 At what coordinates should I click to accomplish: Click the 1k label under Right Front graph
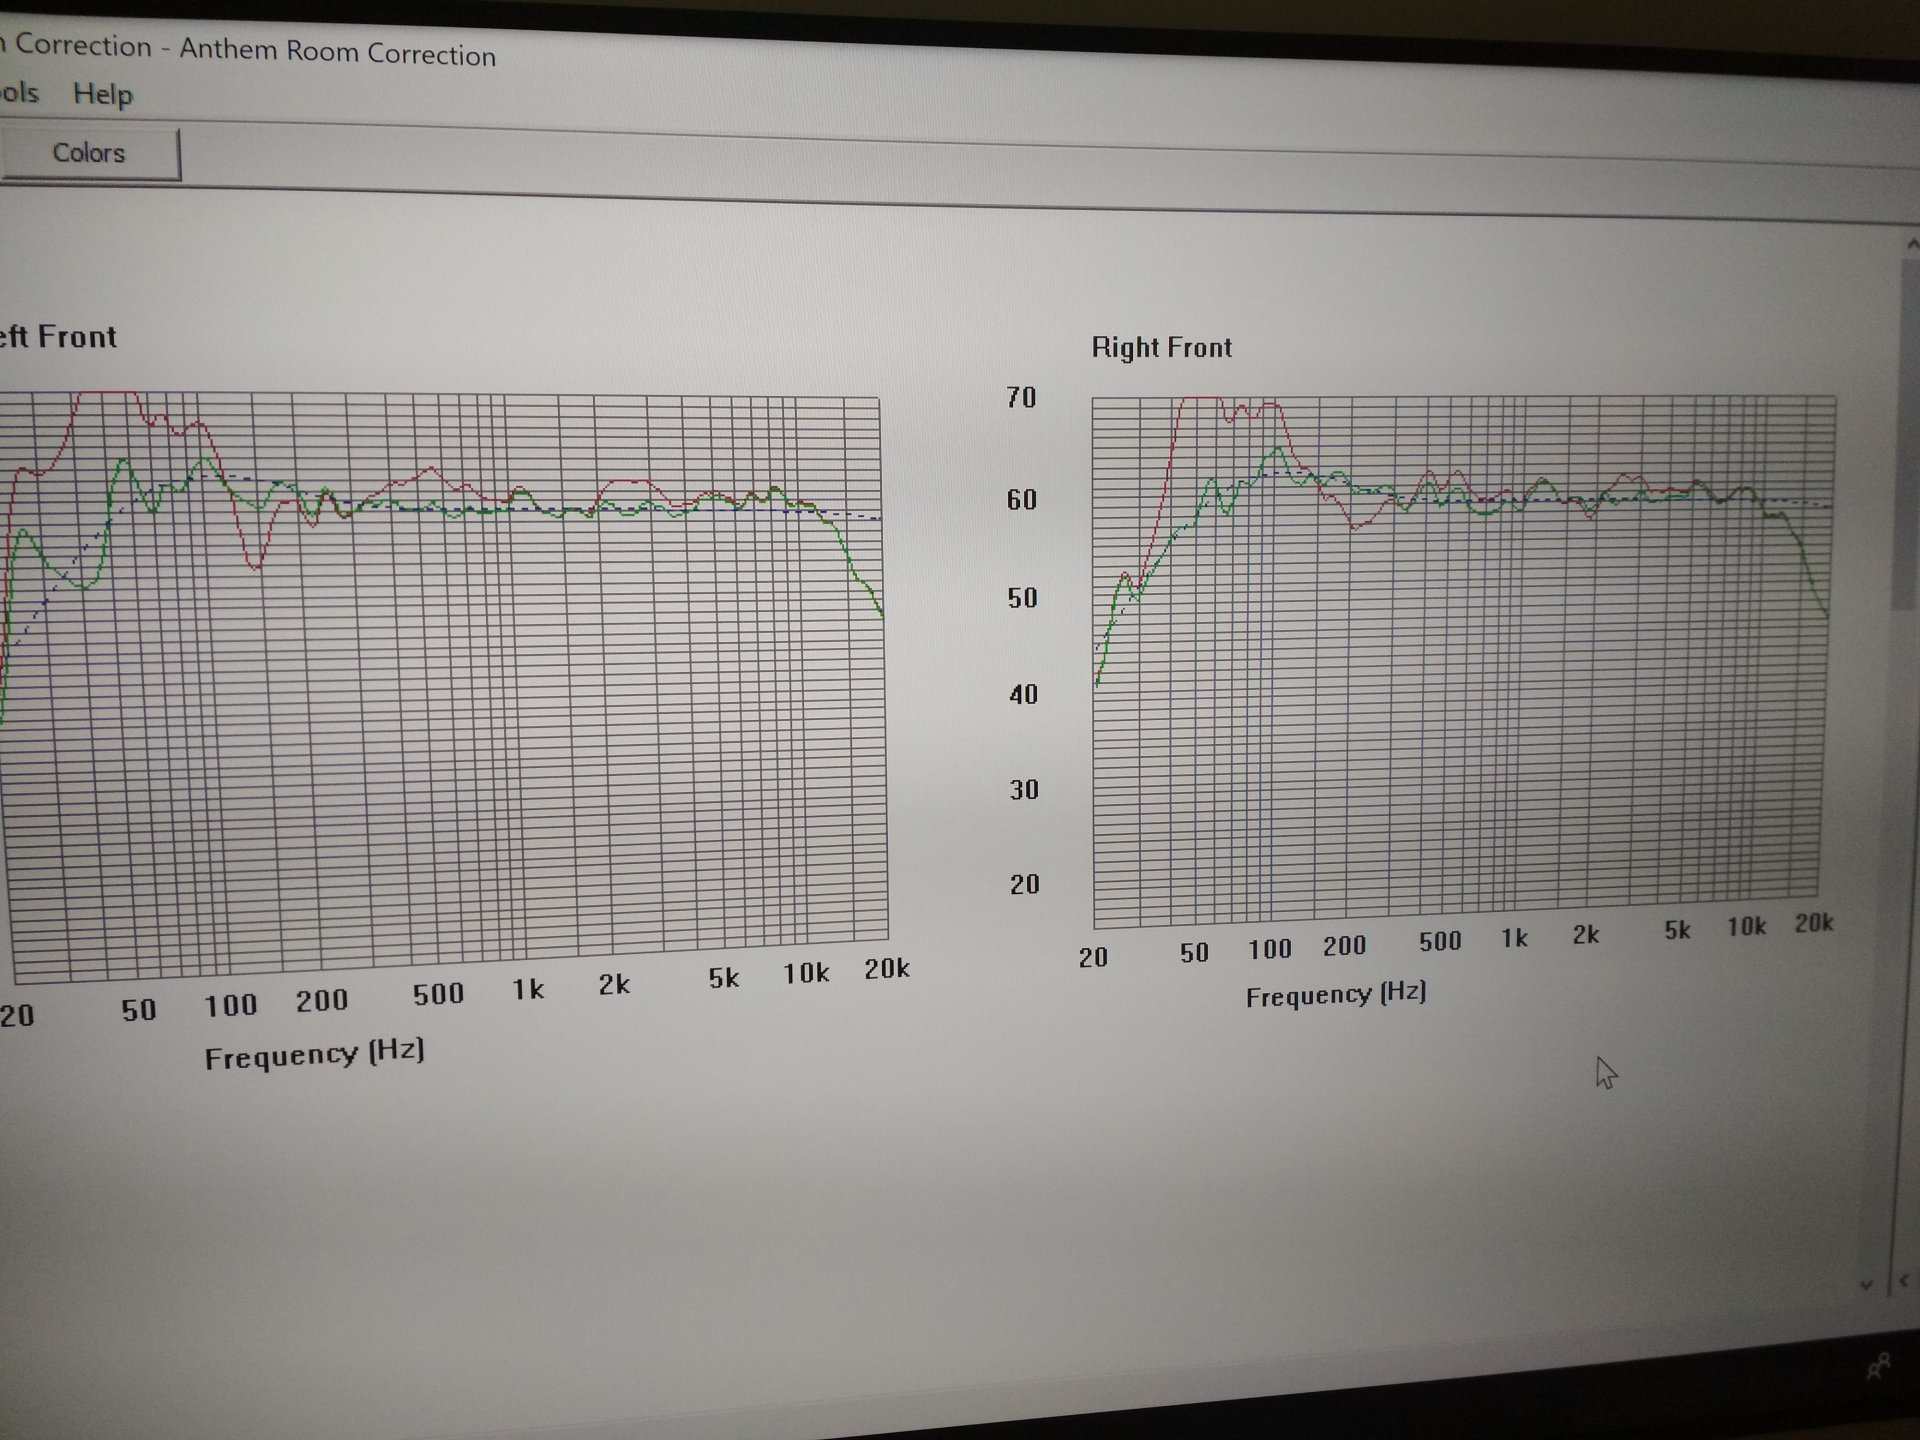(x=1514, y=938)
